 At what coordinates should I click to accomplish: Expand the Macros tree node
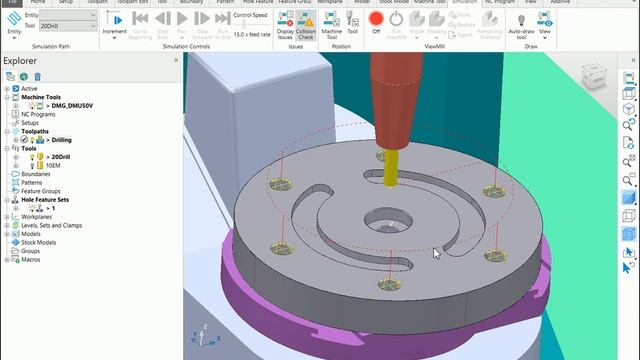[7, 260]
